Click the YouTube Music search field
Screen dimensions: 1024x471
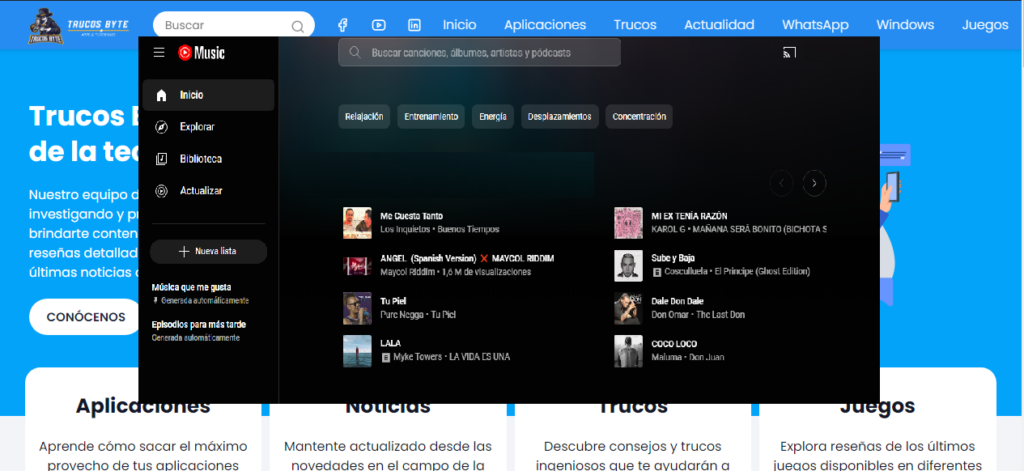(x=479, y=52)
